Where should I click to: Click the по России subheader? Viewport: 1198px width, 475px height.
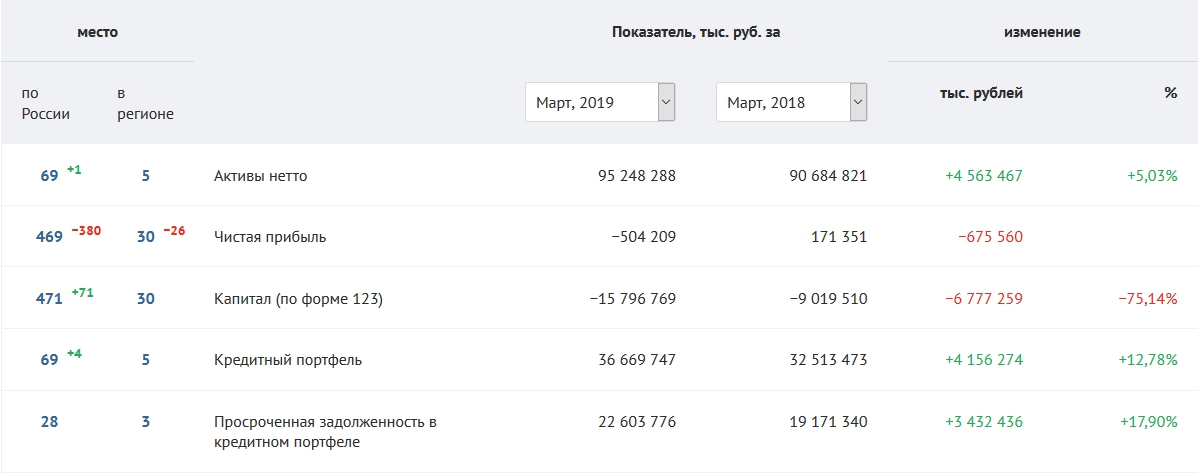[x=46, y=104]
